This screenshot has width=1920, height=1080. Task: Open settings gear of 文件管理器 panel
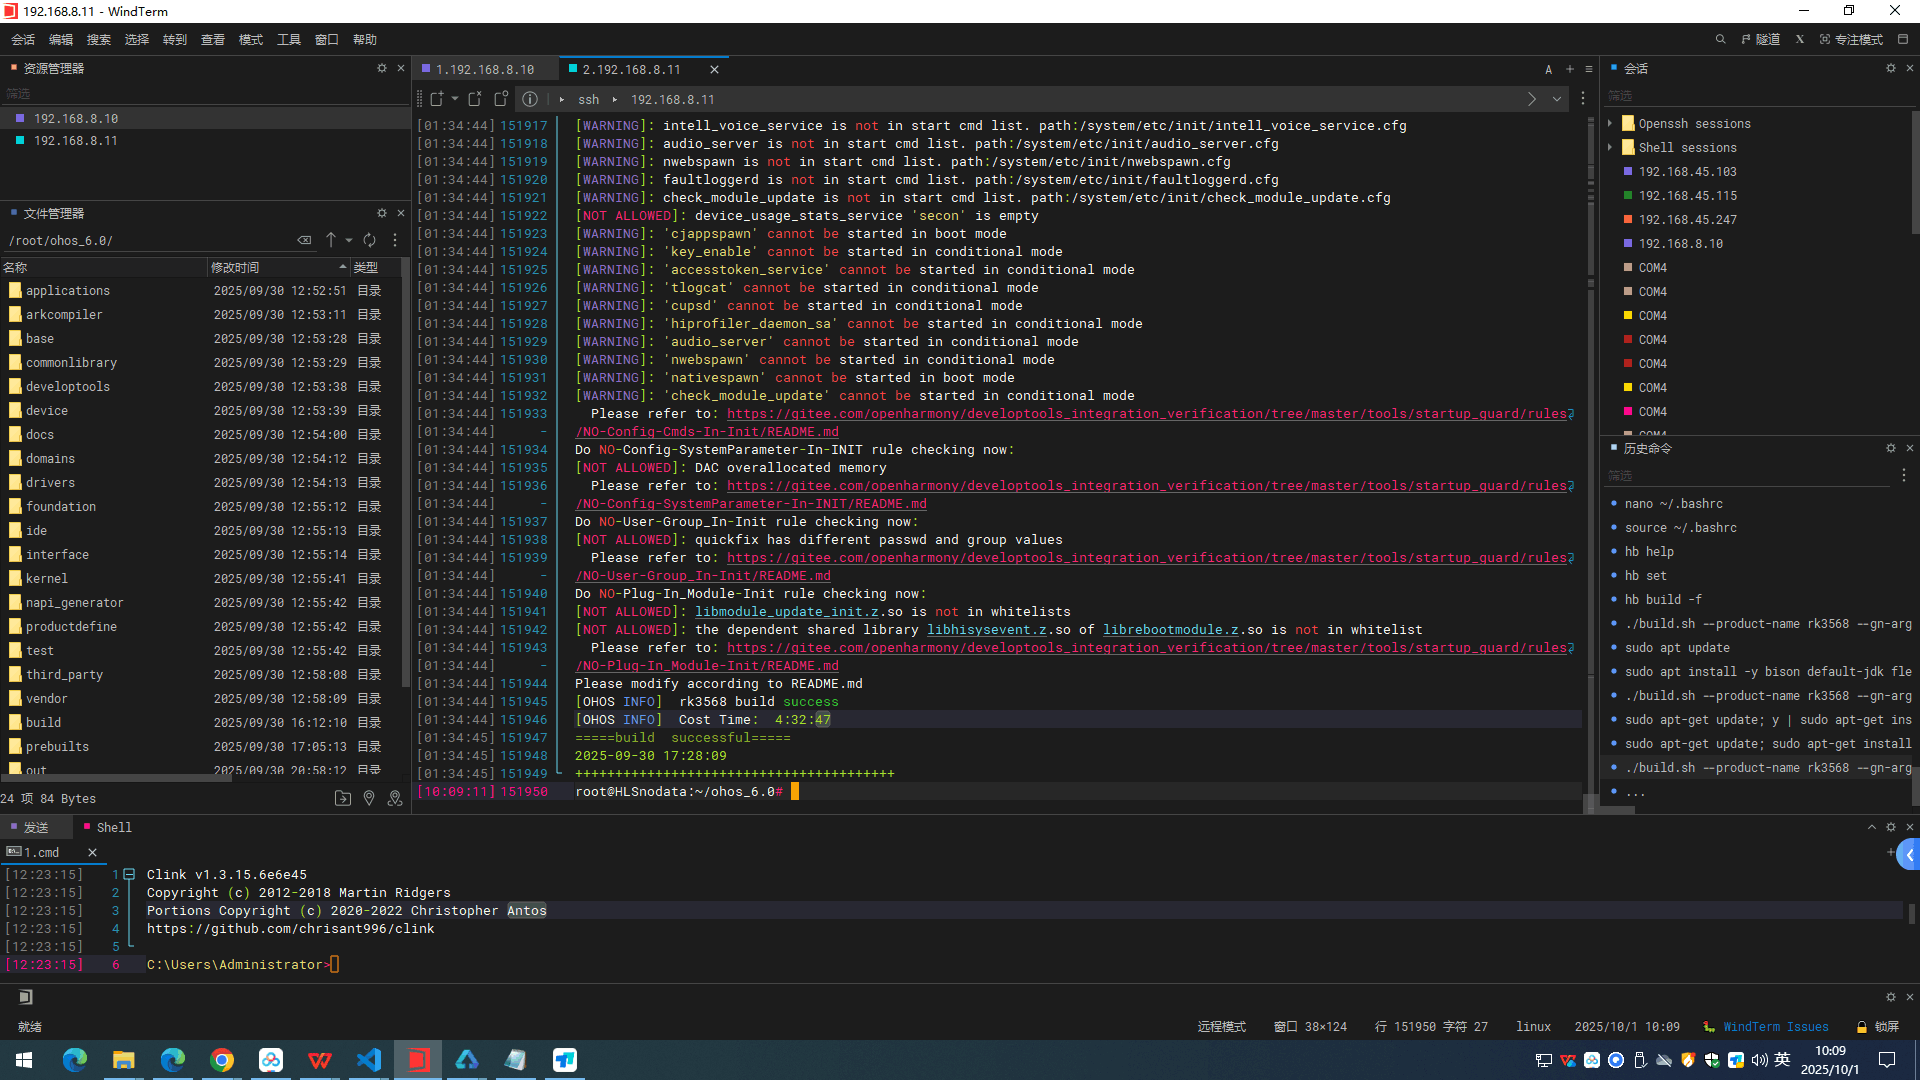(x=381, y=213)
